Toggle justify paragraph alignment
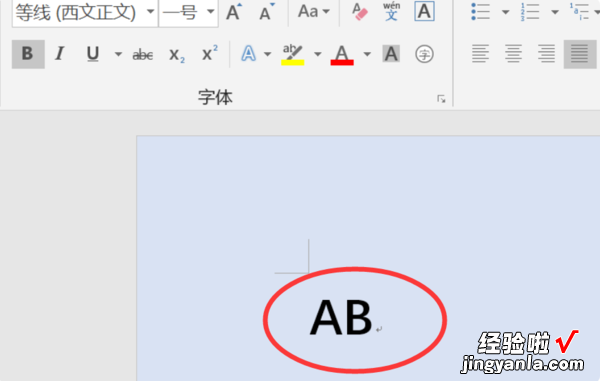Screen dimensions: 600x381 coord(580,54)
